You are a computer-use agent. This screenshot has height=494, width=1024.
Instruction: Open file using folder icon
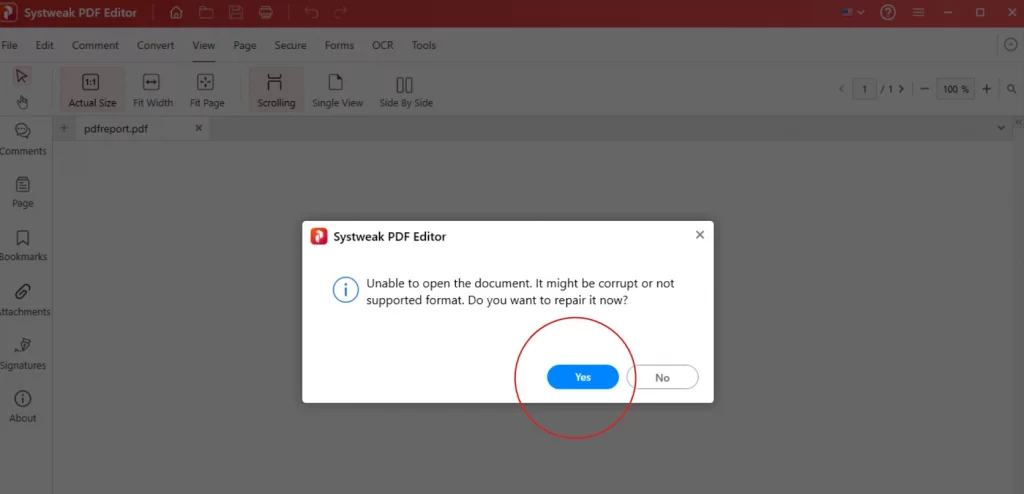(x=206, y=12)
